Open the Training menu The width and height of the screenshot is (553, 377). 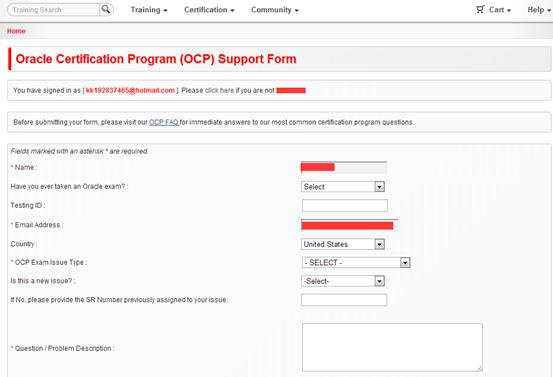[x=149, y=10]
